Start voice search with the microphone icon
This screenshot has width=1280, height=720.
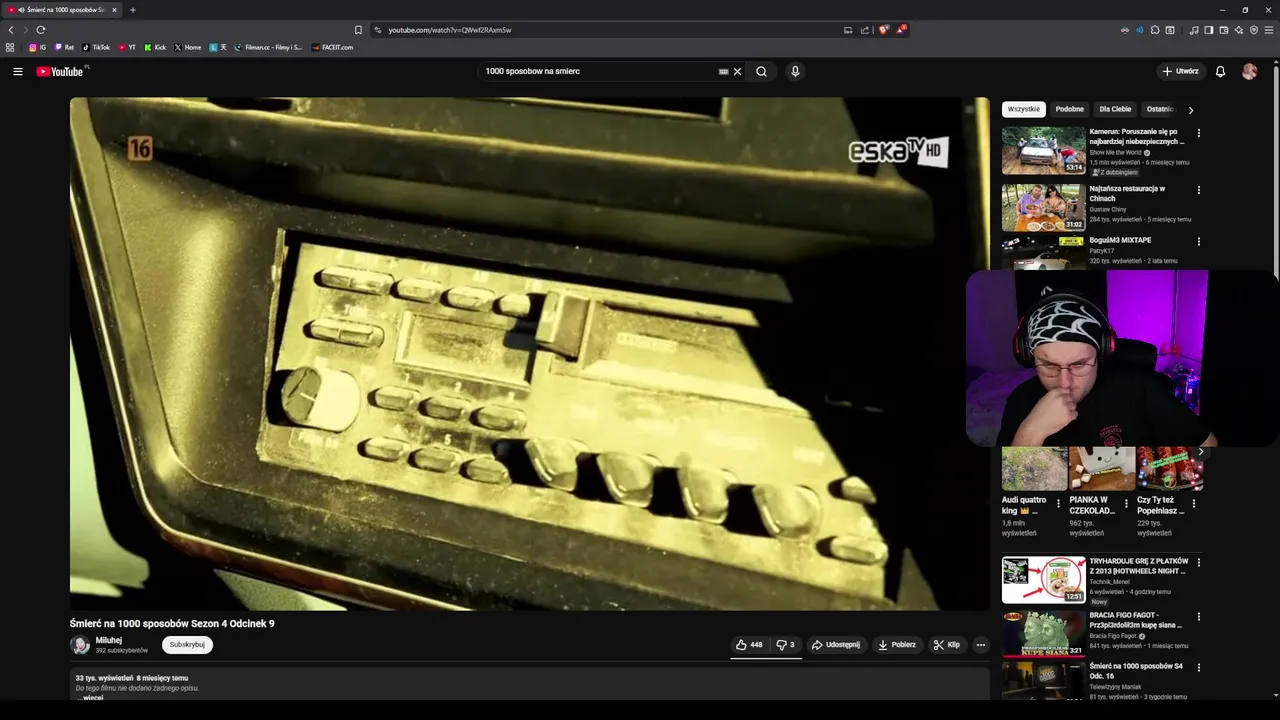tap(795, 71)
